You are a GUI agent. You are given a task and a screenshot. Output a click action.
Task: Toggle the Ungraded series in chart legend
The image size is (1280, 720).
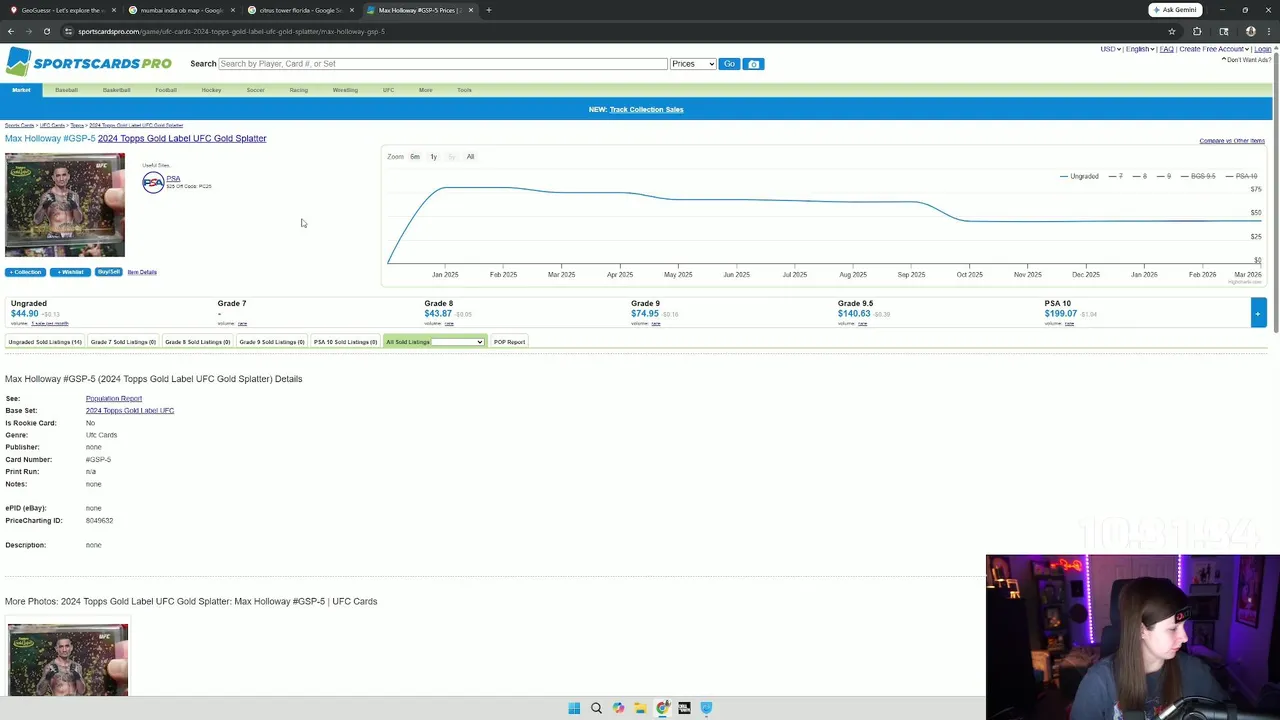pyautogui.click(x=1079, y=176)
